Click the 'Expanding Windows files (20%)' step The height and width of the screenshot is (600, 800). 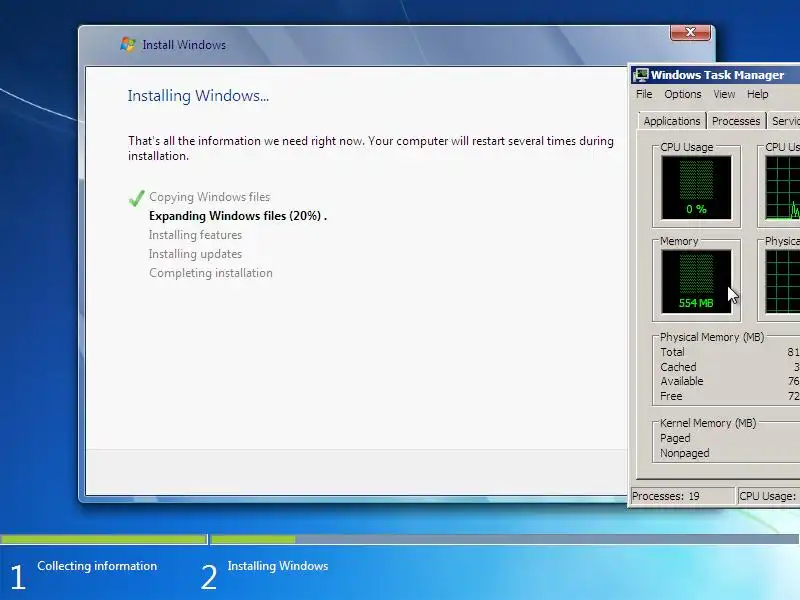[238, 216]
